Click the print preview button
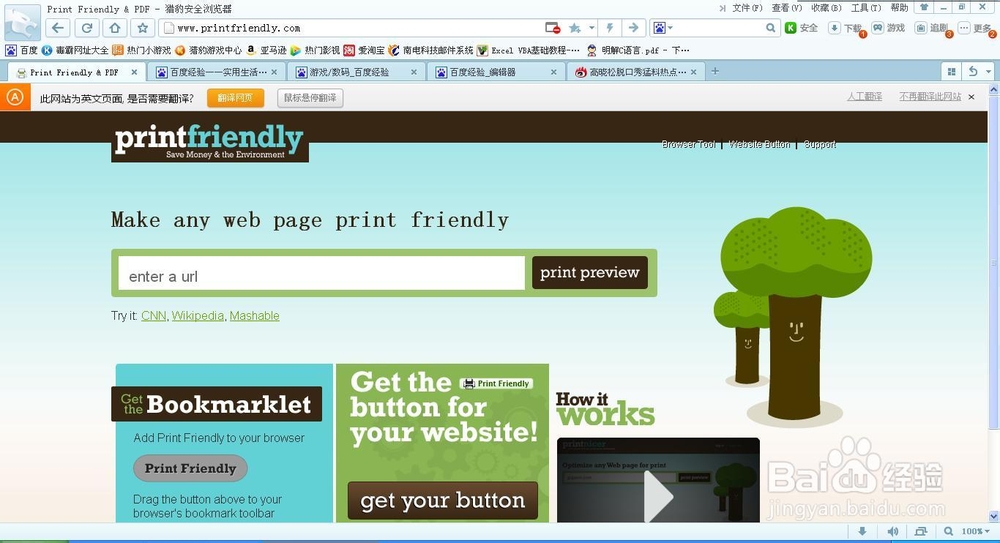The width and height of the screenshot is (1000, 543). (x=590, y=272)
